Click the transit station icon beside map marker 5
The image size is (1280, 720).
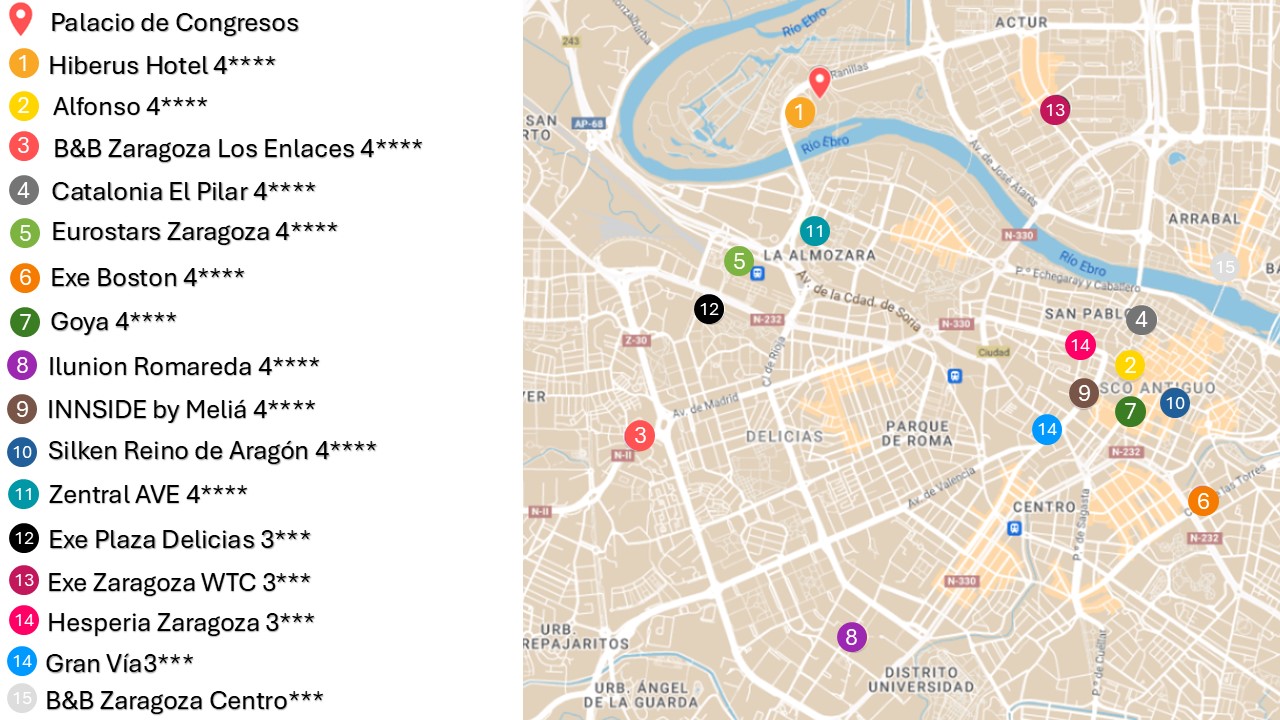pyautogui.click(x=758, y=273)
